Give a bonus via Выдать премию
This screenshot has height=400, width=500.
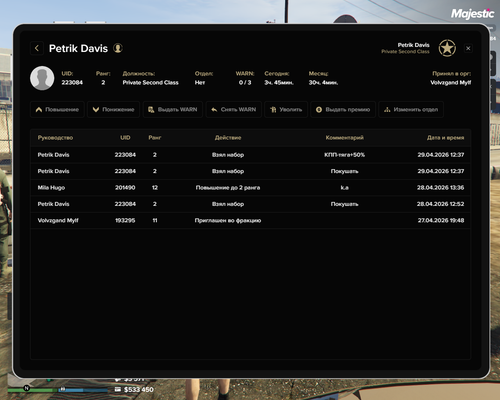[x=343, y=109]
